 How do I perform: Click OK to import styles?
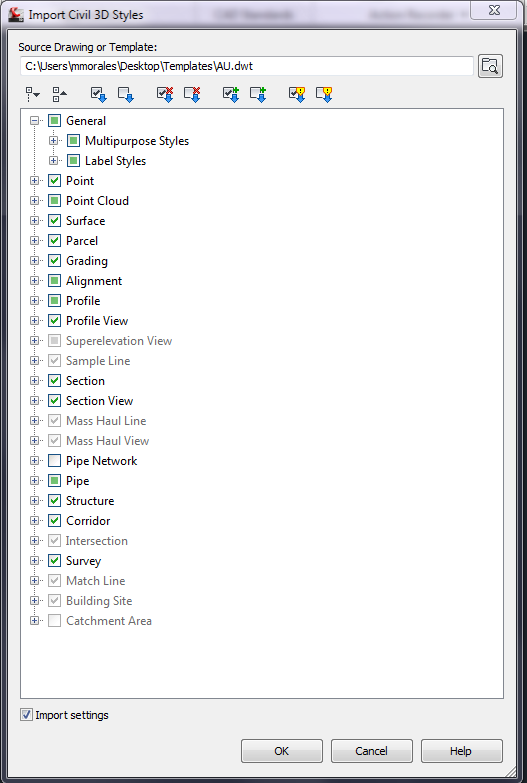coord(282,751)
